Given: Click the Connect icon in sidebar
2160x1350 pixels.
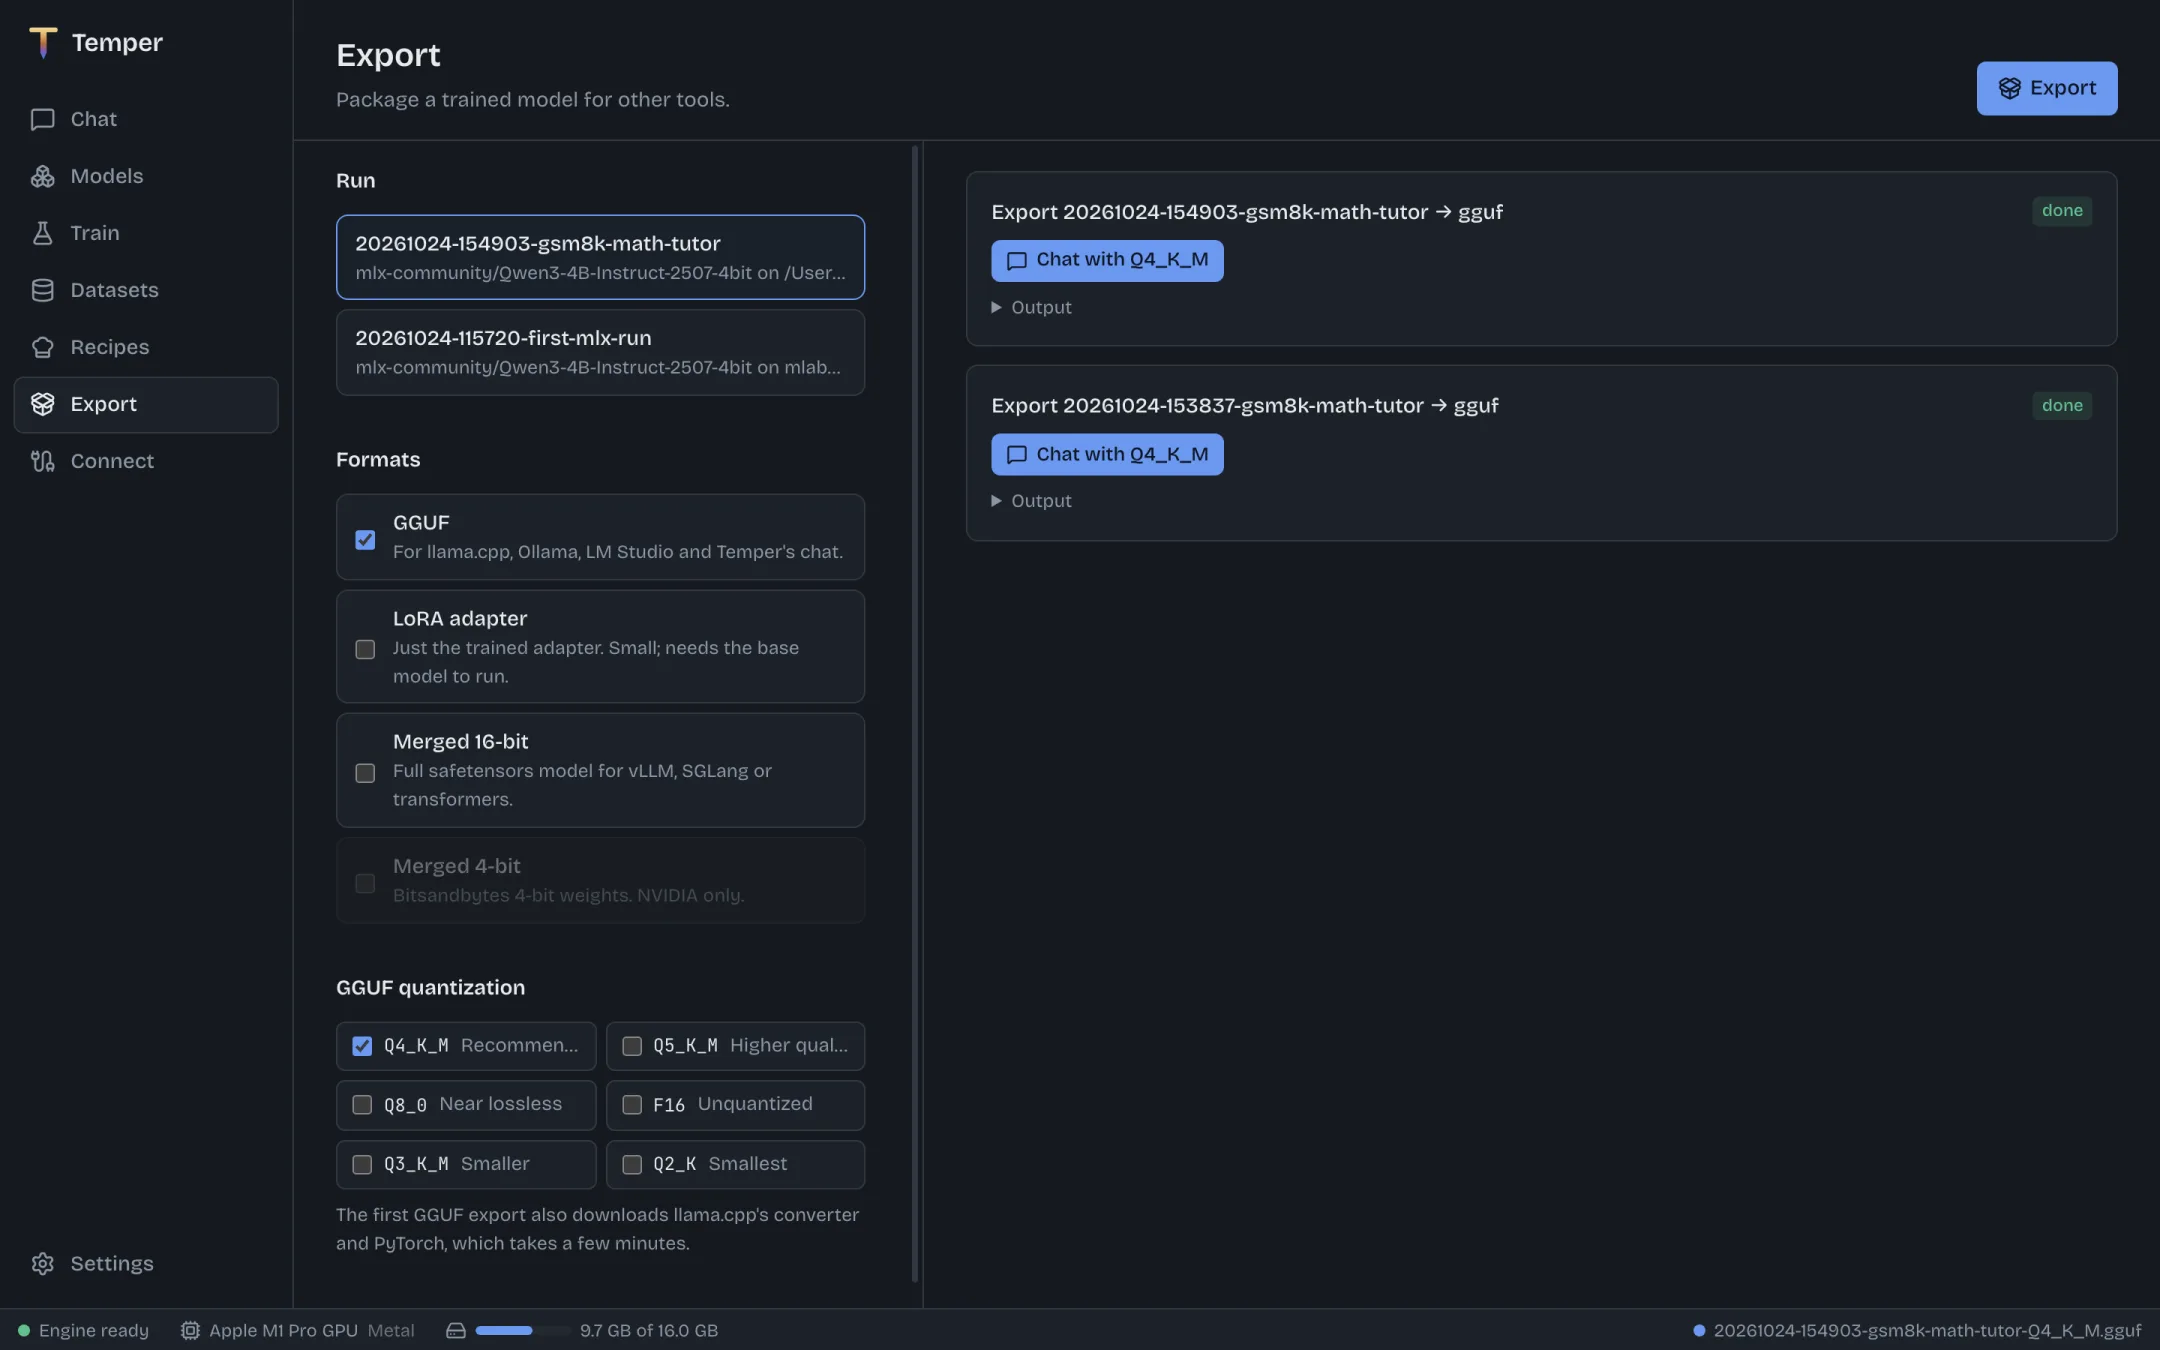Looking at the screenshot, I should click(42, 461).
